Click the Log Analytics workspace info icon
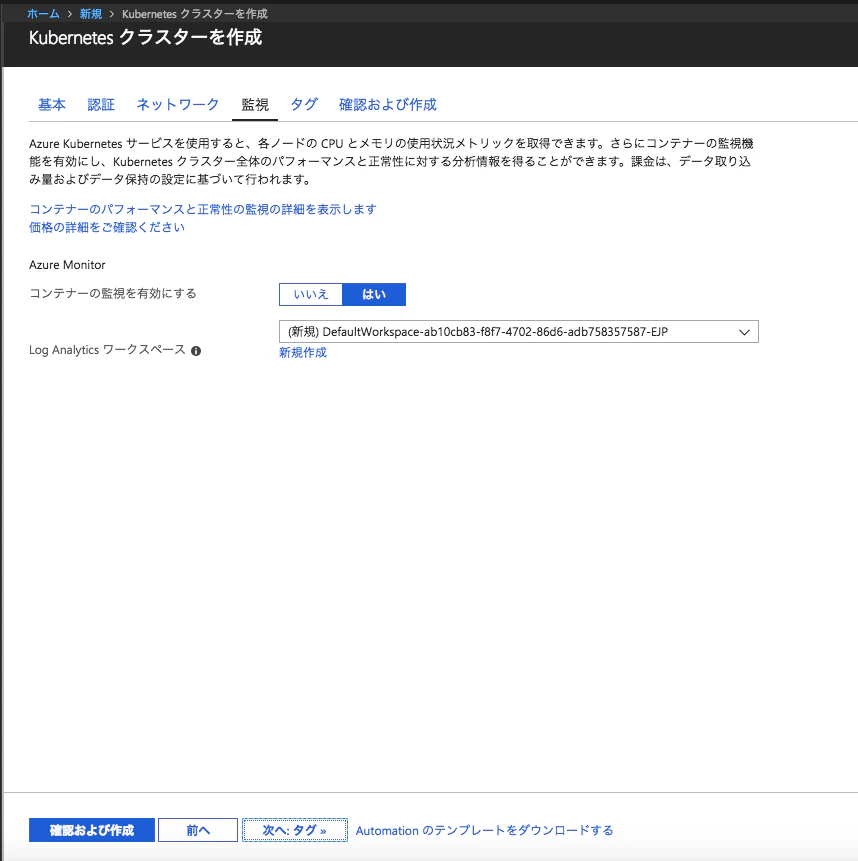Screen dimensions: 858x861 point(196,351)
